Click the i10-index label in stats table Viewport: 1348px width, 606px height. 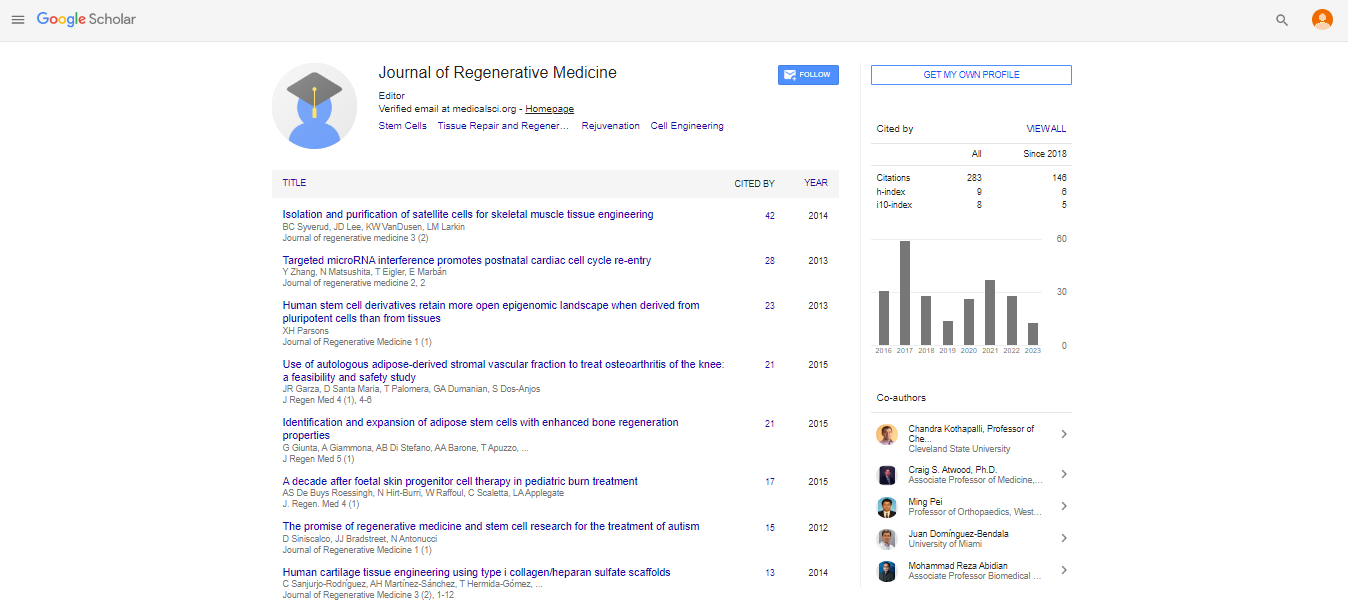pyautogui.click(x=894, y=205)
